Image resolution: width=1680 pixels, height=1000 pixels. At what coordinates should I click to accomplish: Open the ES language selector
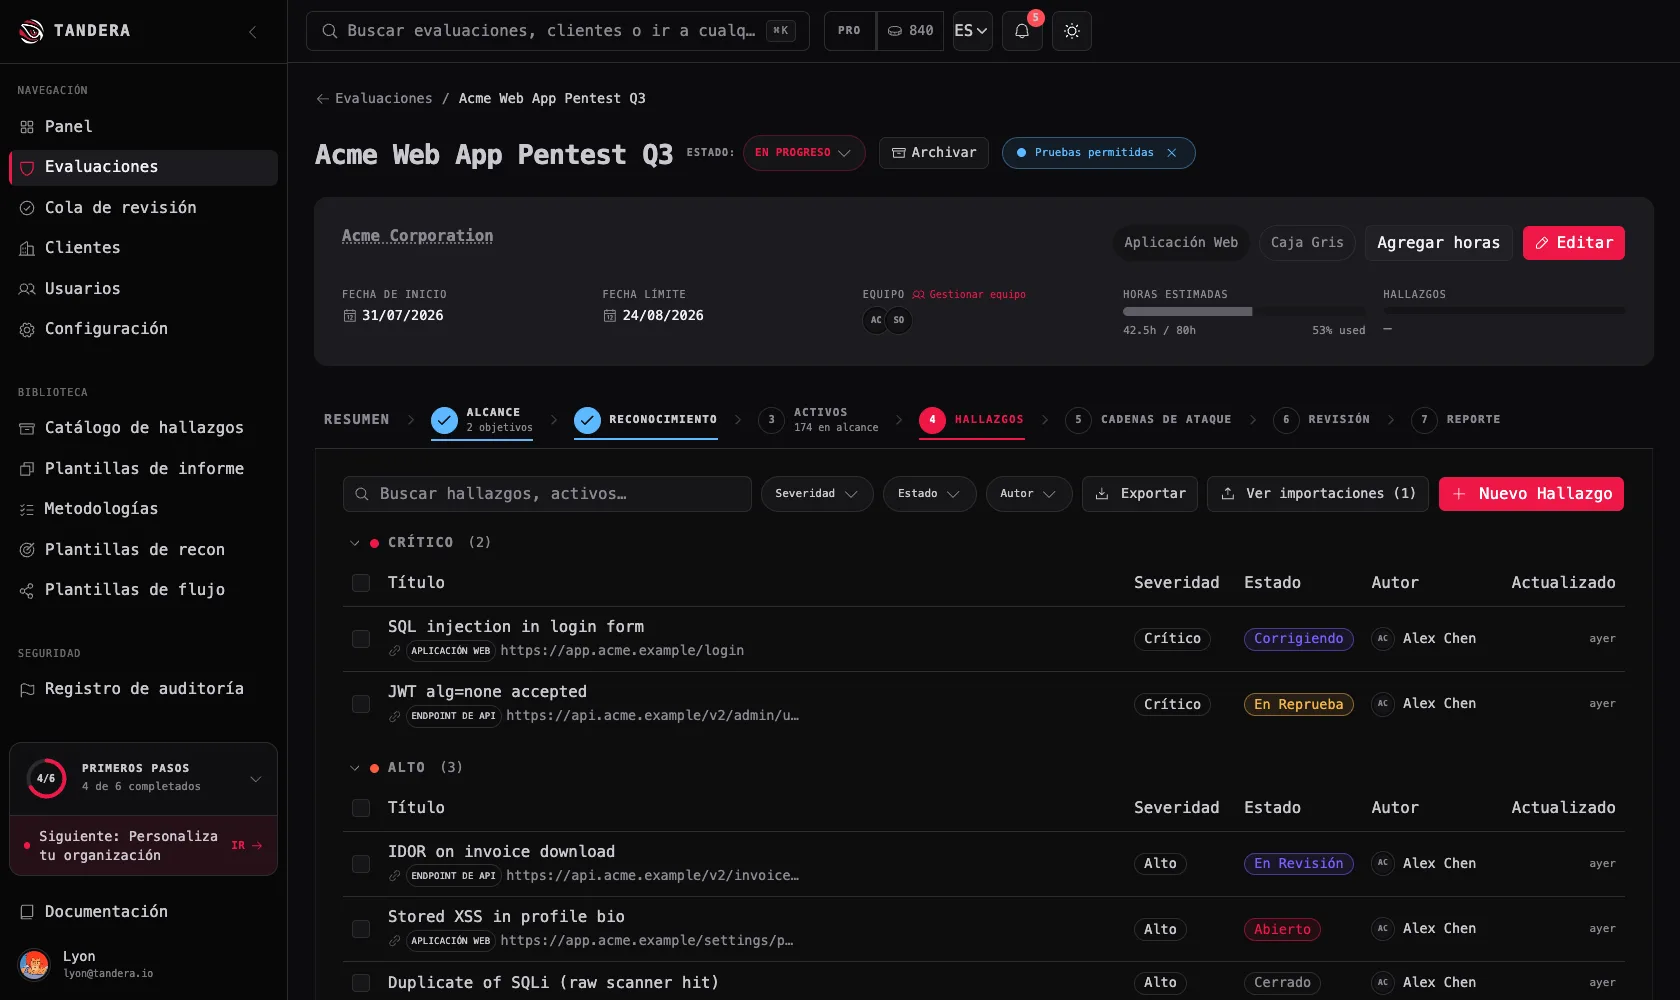click(972, 31)
